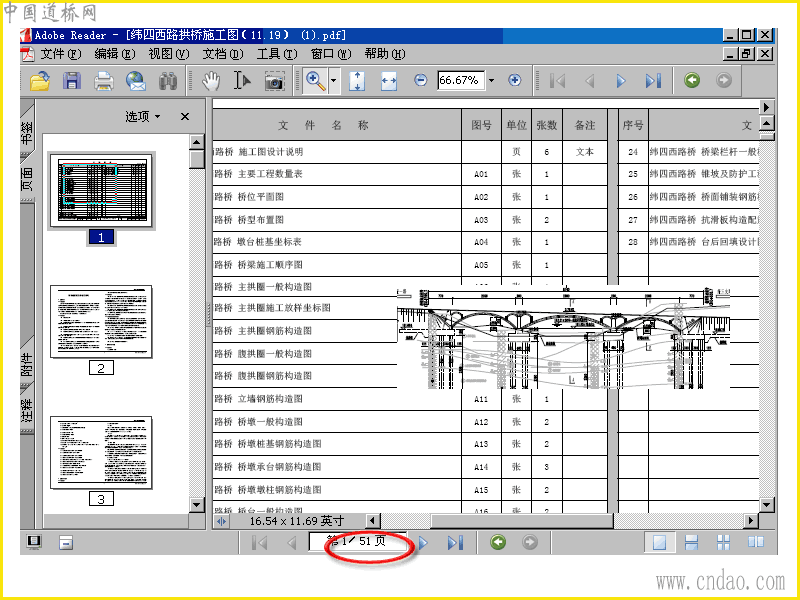
Task: Open the 帮助(H) menu
Action: coord(385,54)
